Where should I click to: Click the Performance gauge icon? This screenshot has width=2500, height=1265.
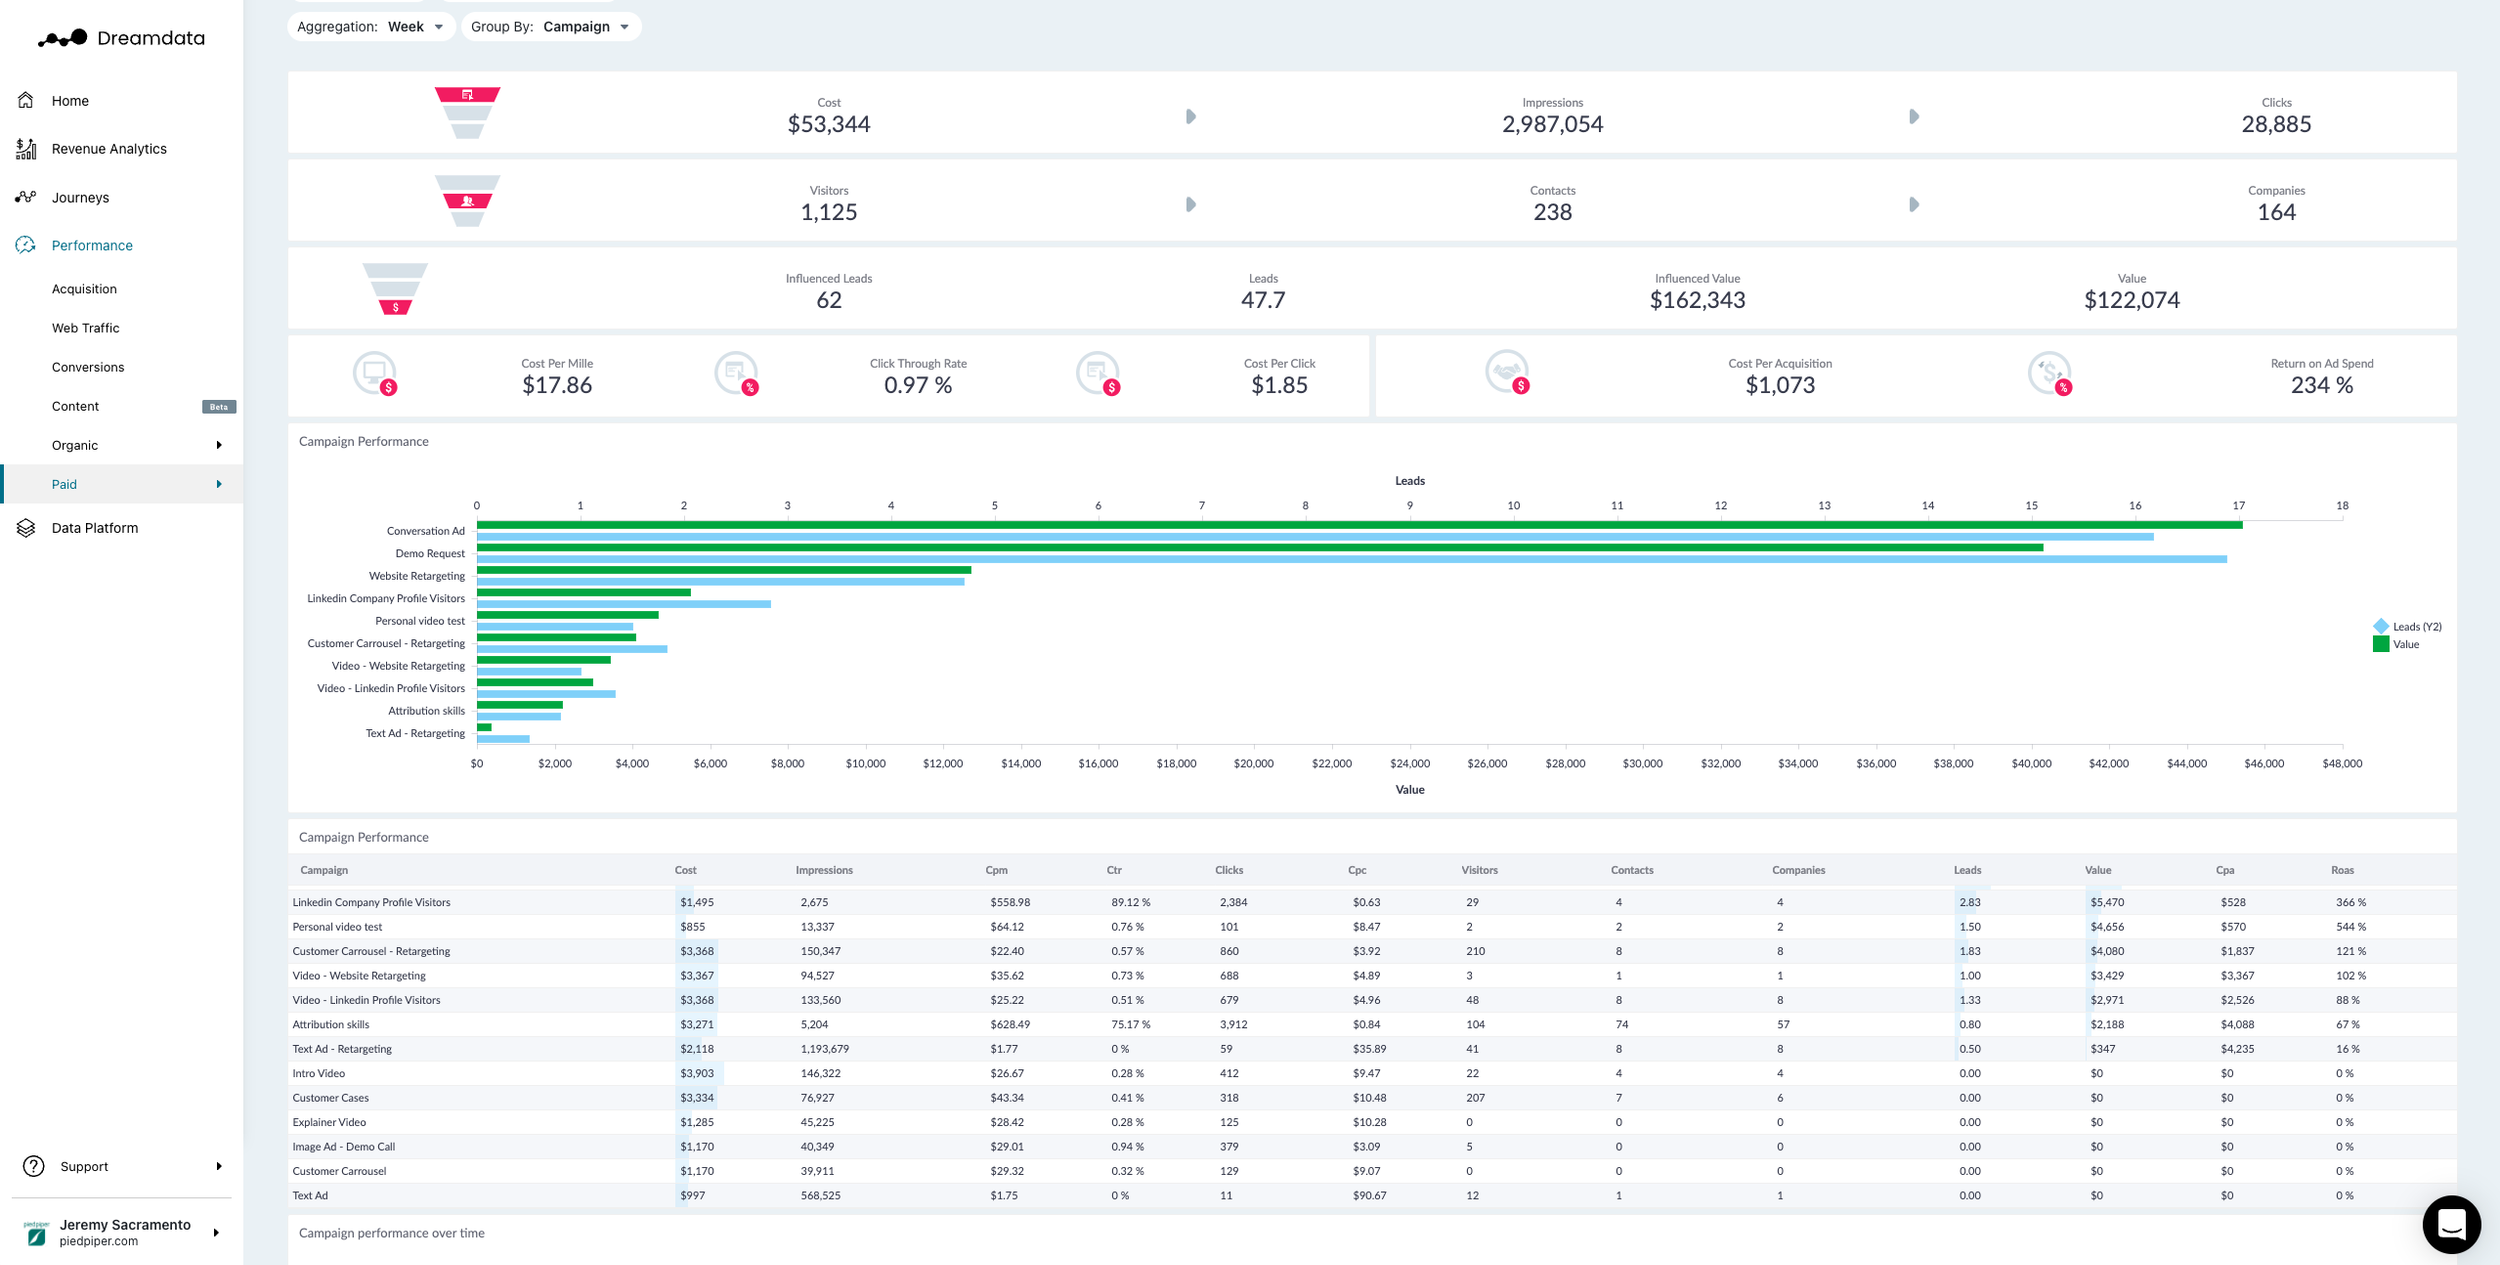(26, 245)
